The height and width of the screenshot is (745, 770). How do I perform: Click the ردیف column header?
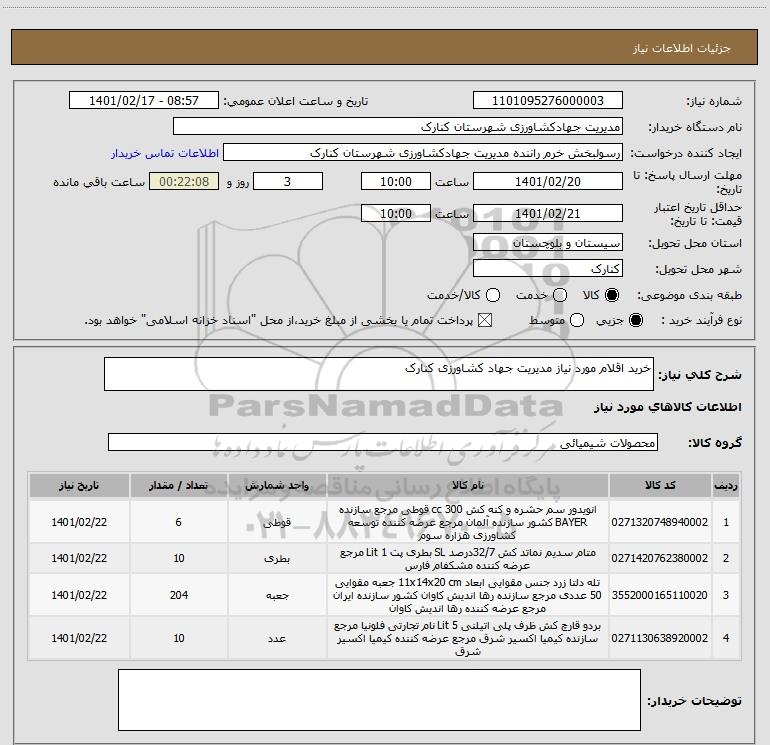click(726, 486)
